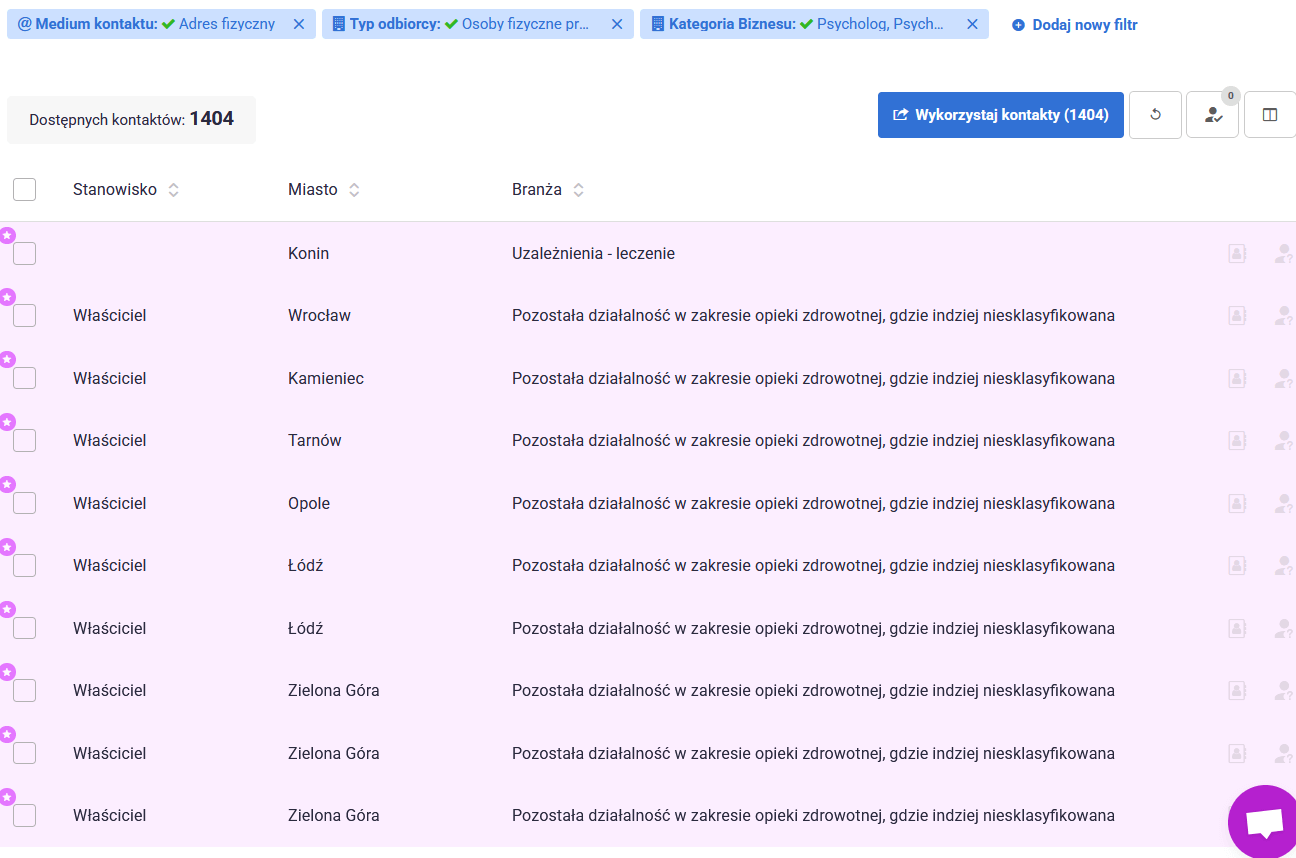Click the star badge on the Tarnów row
The height and width of the screenshot is (858, 1296).
pyautogui.click(x=7, y=422)
